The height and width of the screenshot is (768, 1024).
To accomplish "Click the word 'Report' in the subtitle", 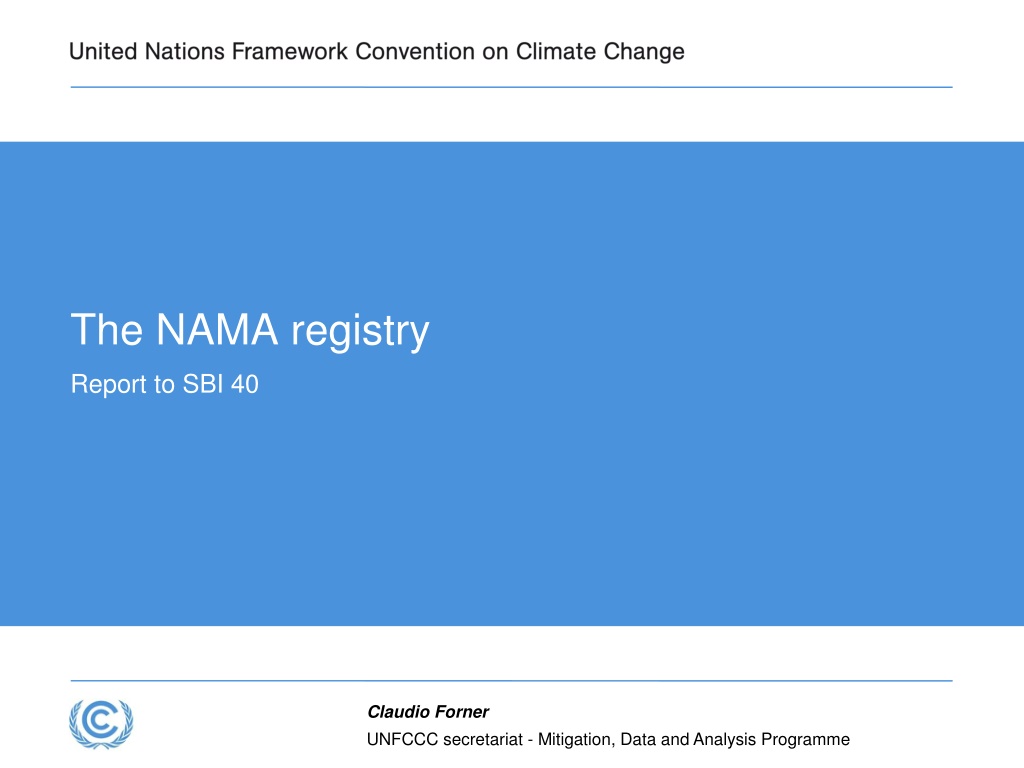I will tap(109, 385).
